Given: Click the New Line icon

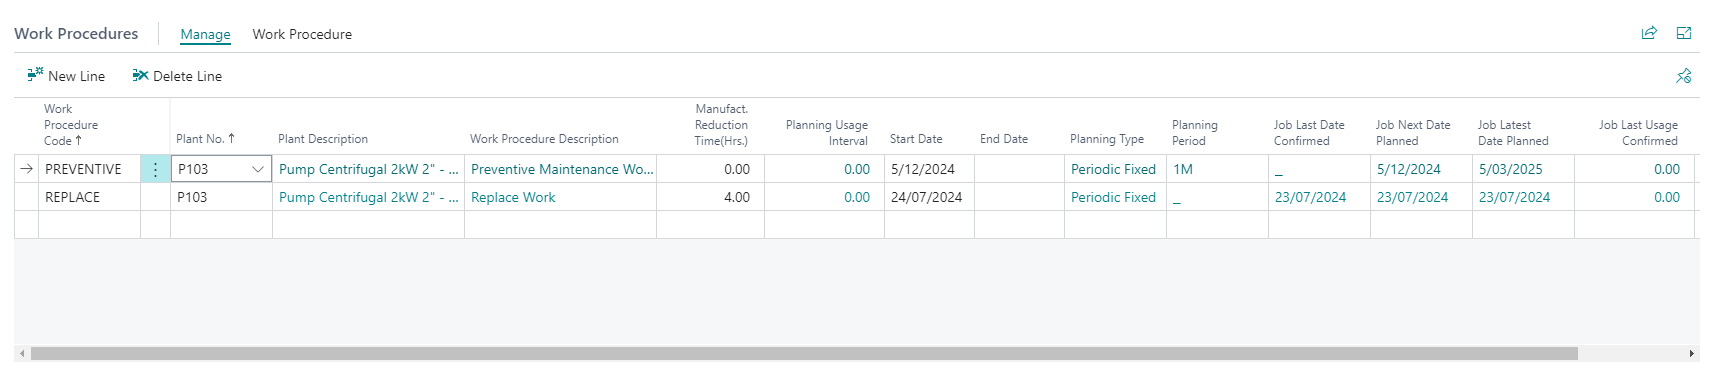Looking at the screenshot, I should click(36, 75).
